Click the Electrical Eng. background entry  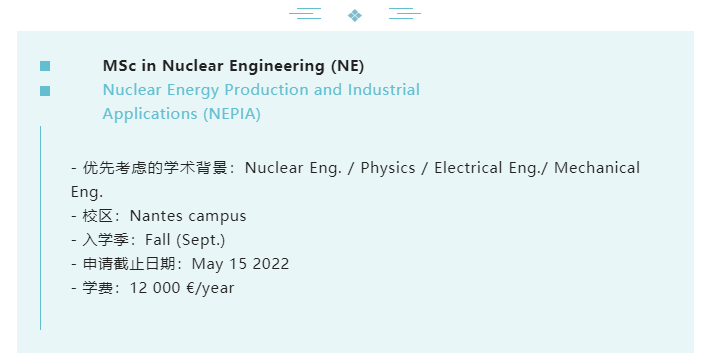pos(488,168)
